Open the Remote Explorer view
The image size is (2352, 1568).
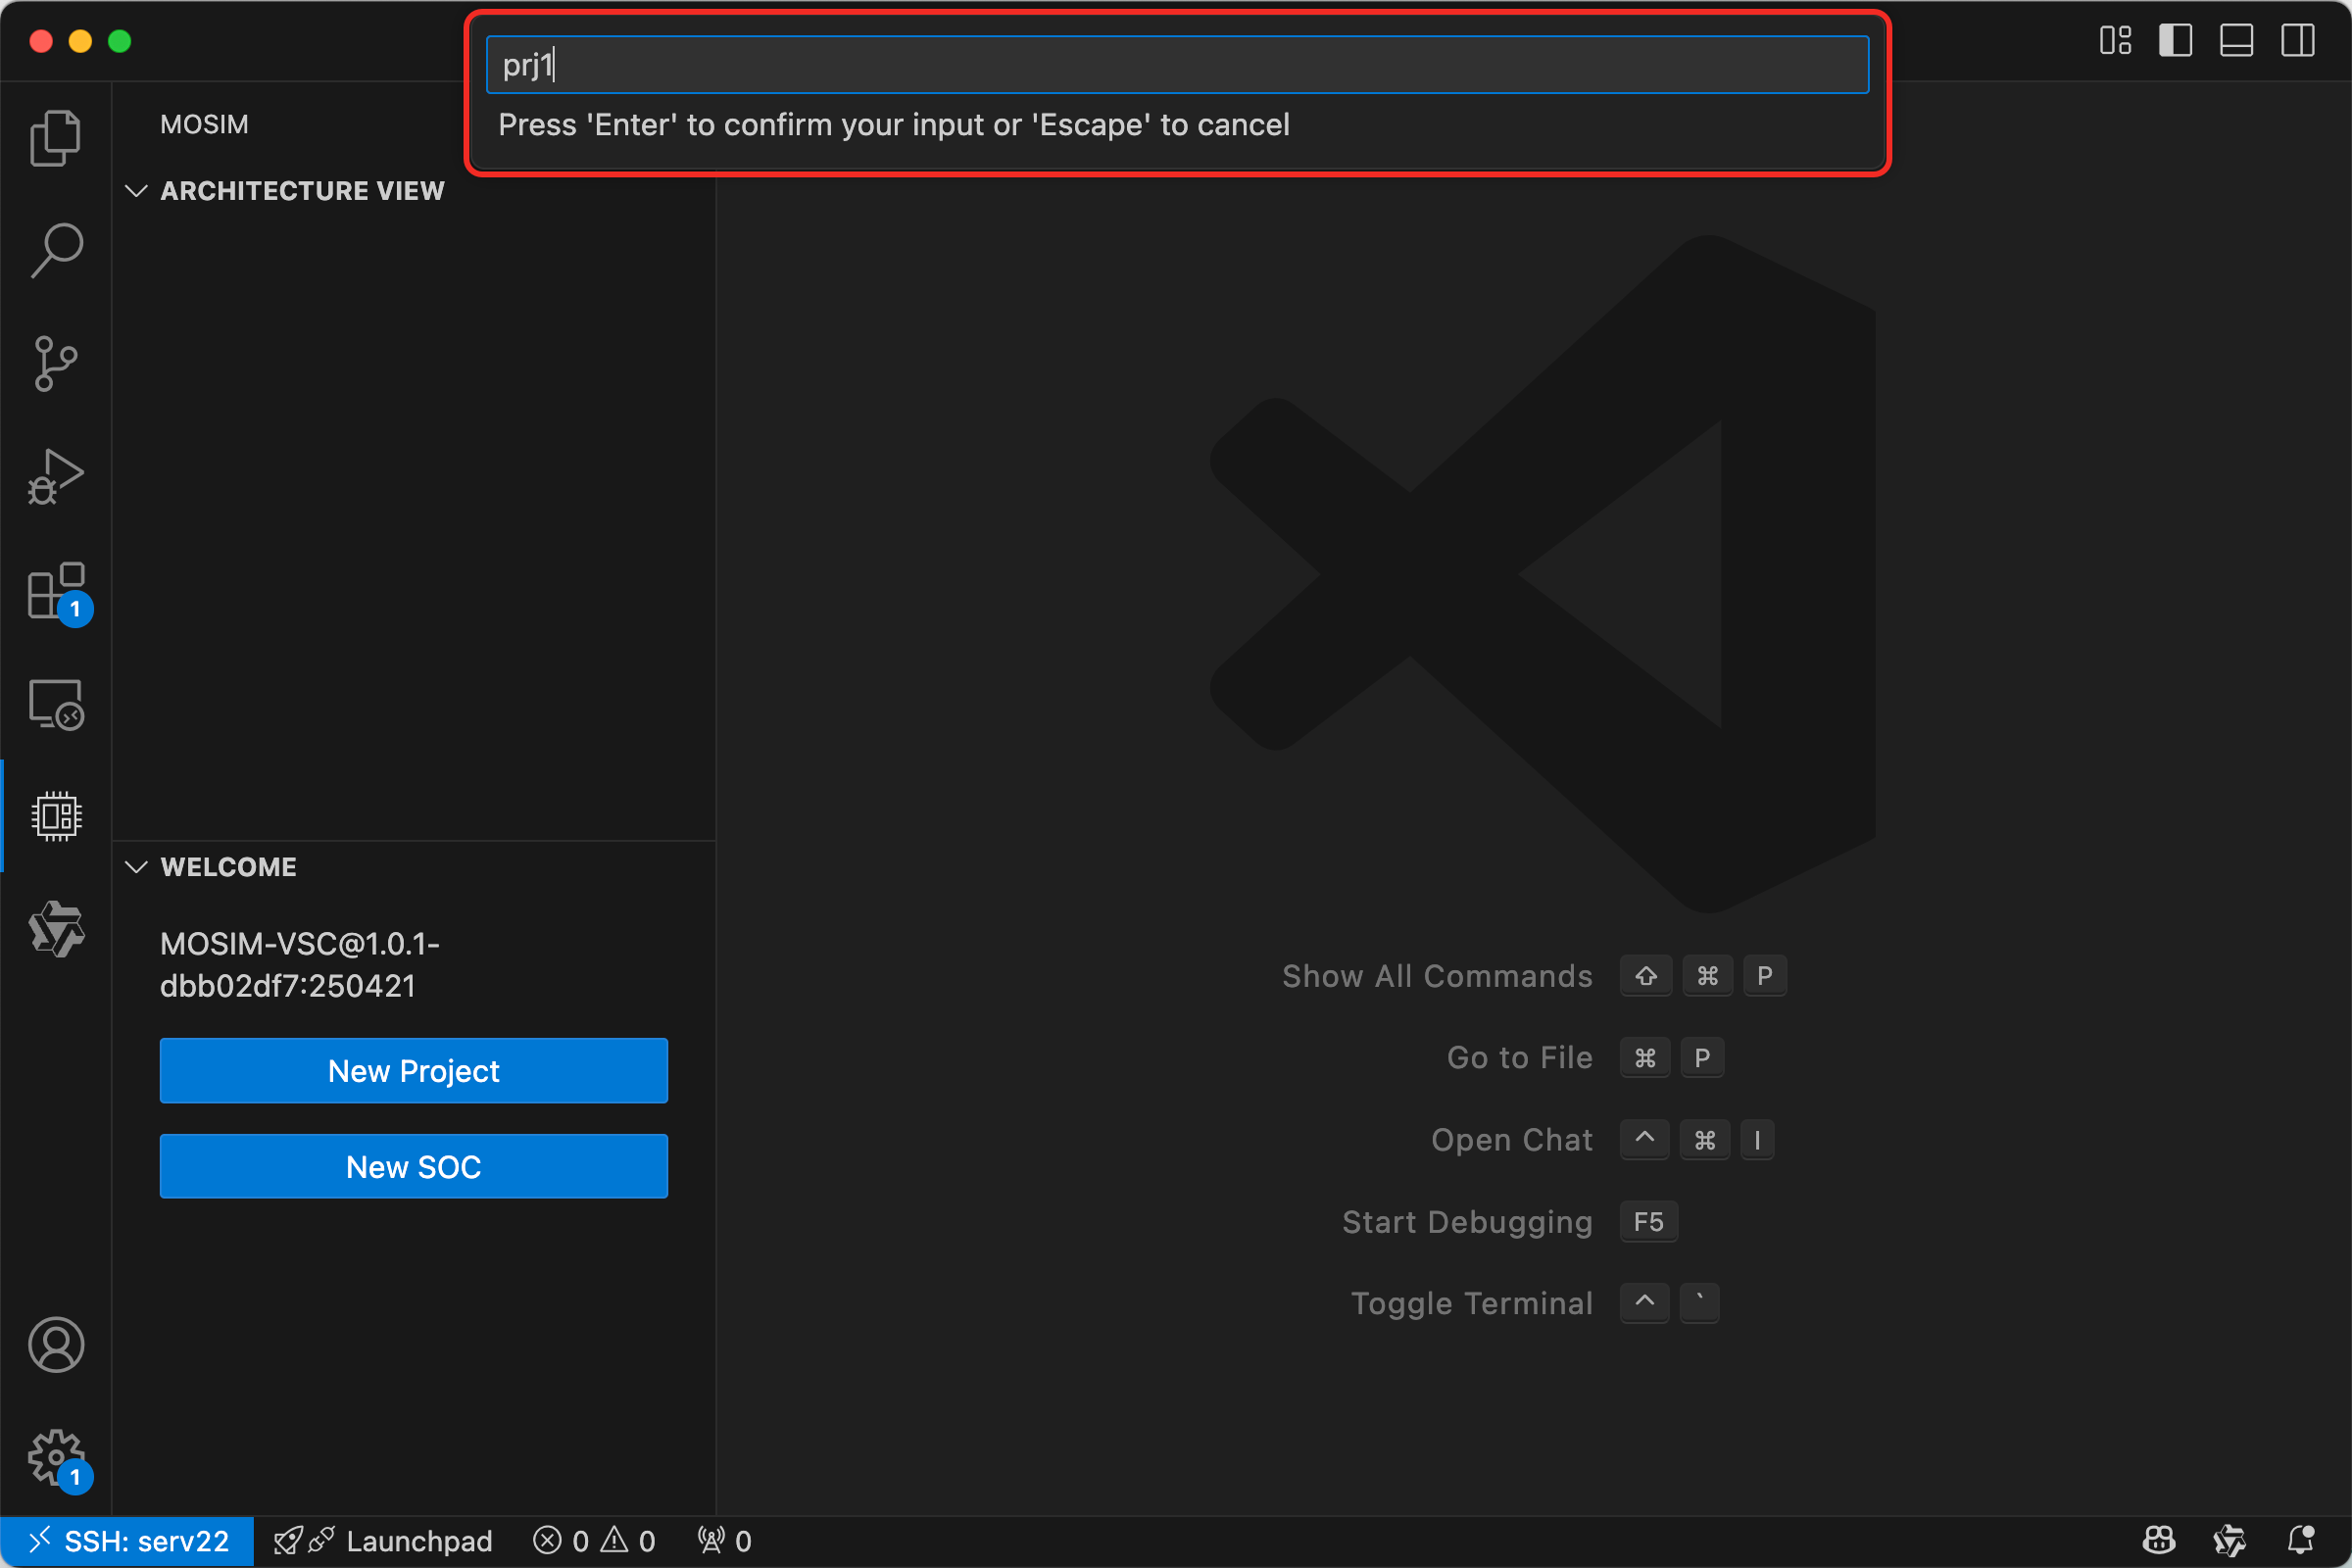tap(56, 705)
